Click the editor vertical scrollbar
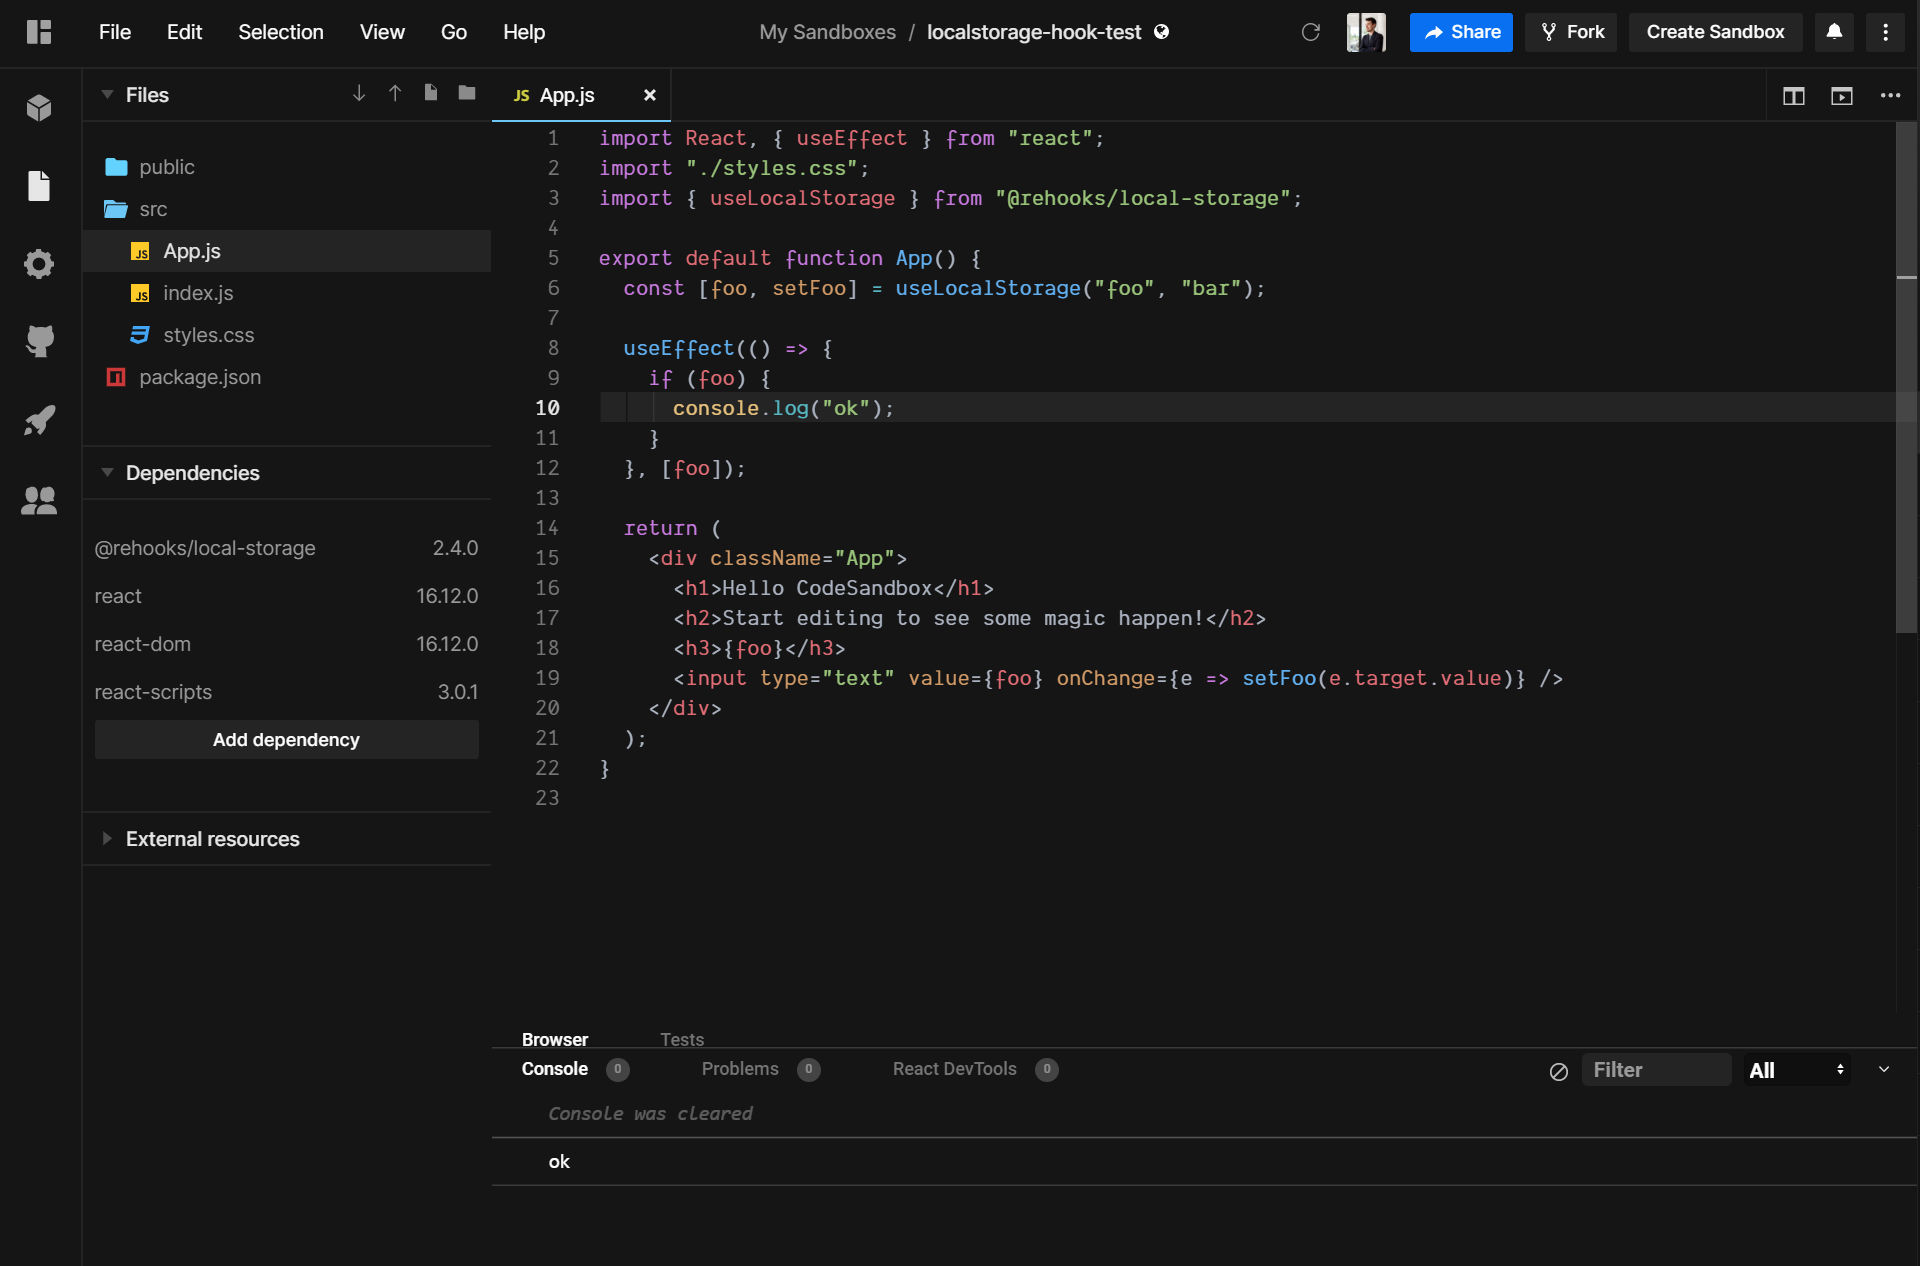Viewport: 1920px width, 1266px height. tap(1907, 378)
